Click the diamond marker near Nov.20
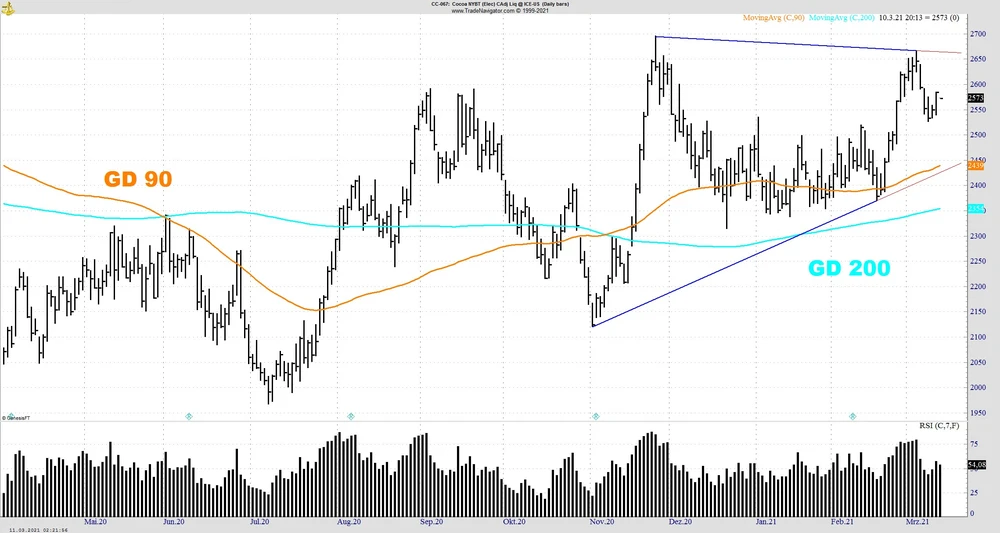1000x533 pixels. pyautogui.click(x=595, y=415)
